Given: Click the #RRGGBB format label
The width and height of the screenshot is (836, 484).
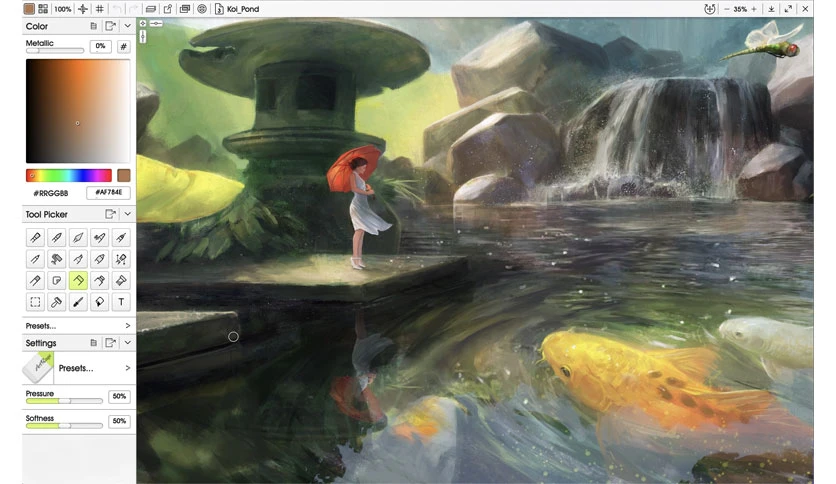Looking at the screenshot, I should (51, 193).
